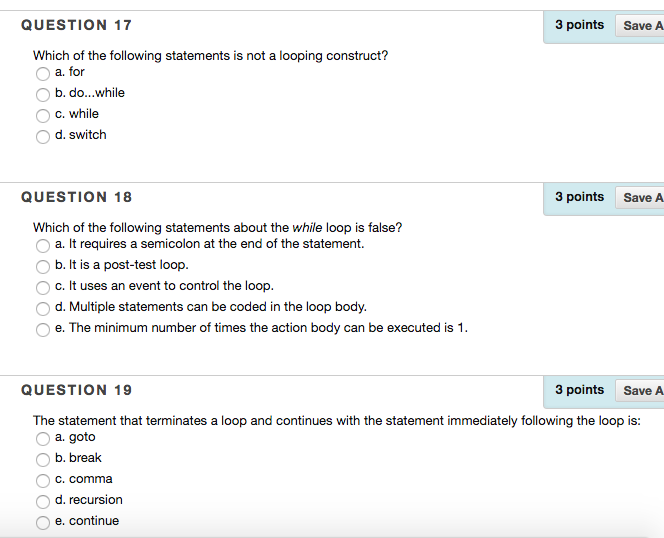Select 'd. recursion' radio button
This screenshot has width=664, height=538.
43,501
